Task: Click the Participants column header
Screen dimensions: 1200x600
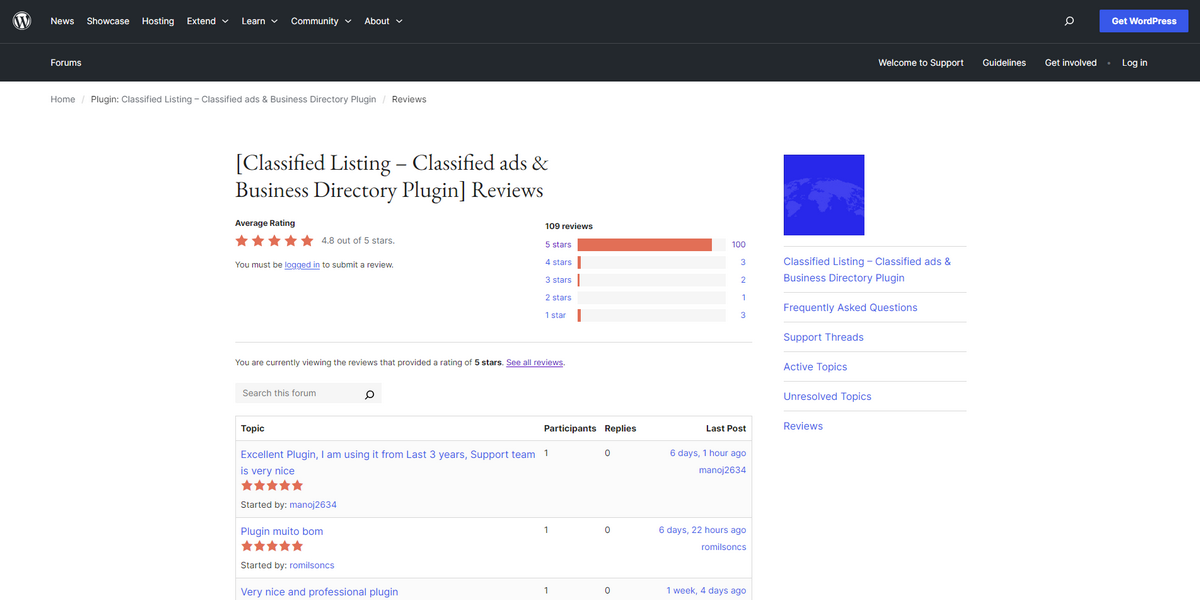Action: 570,428
